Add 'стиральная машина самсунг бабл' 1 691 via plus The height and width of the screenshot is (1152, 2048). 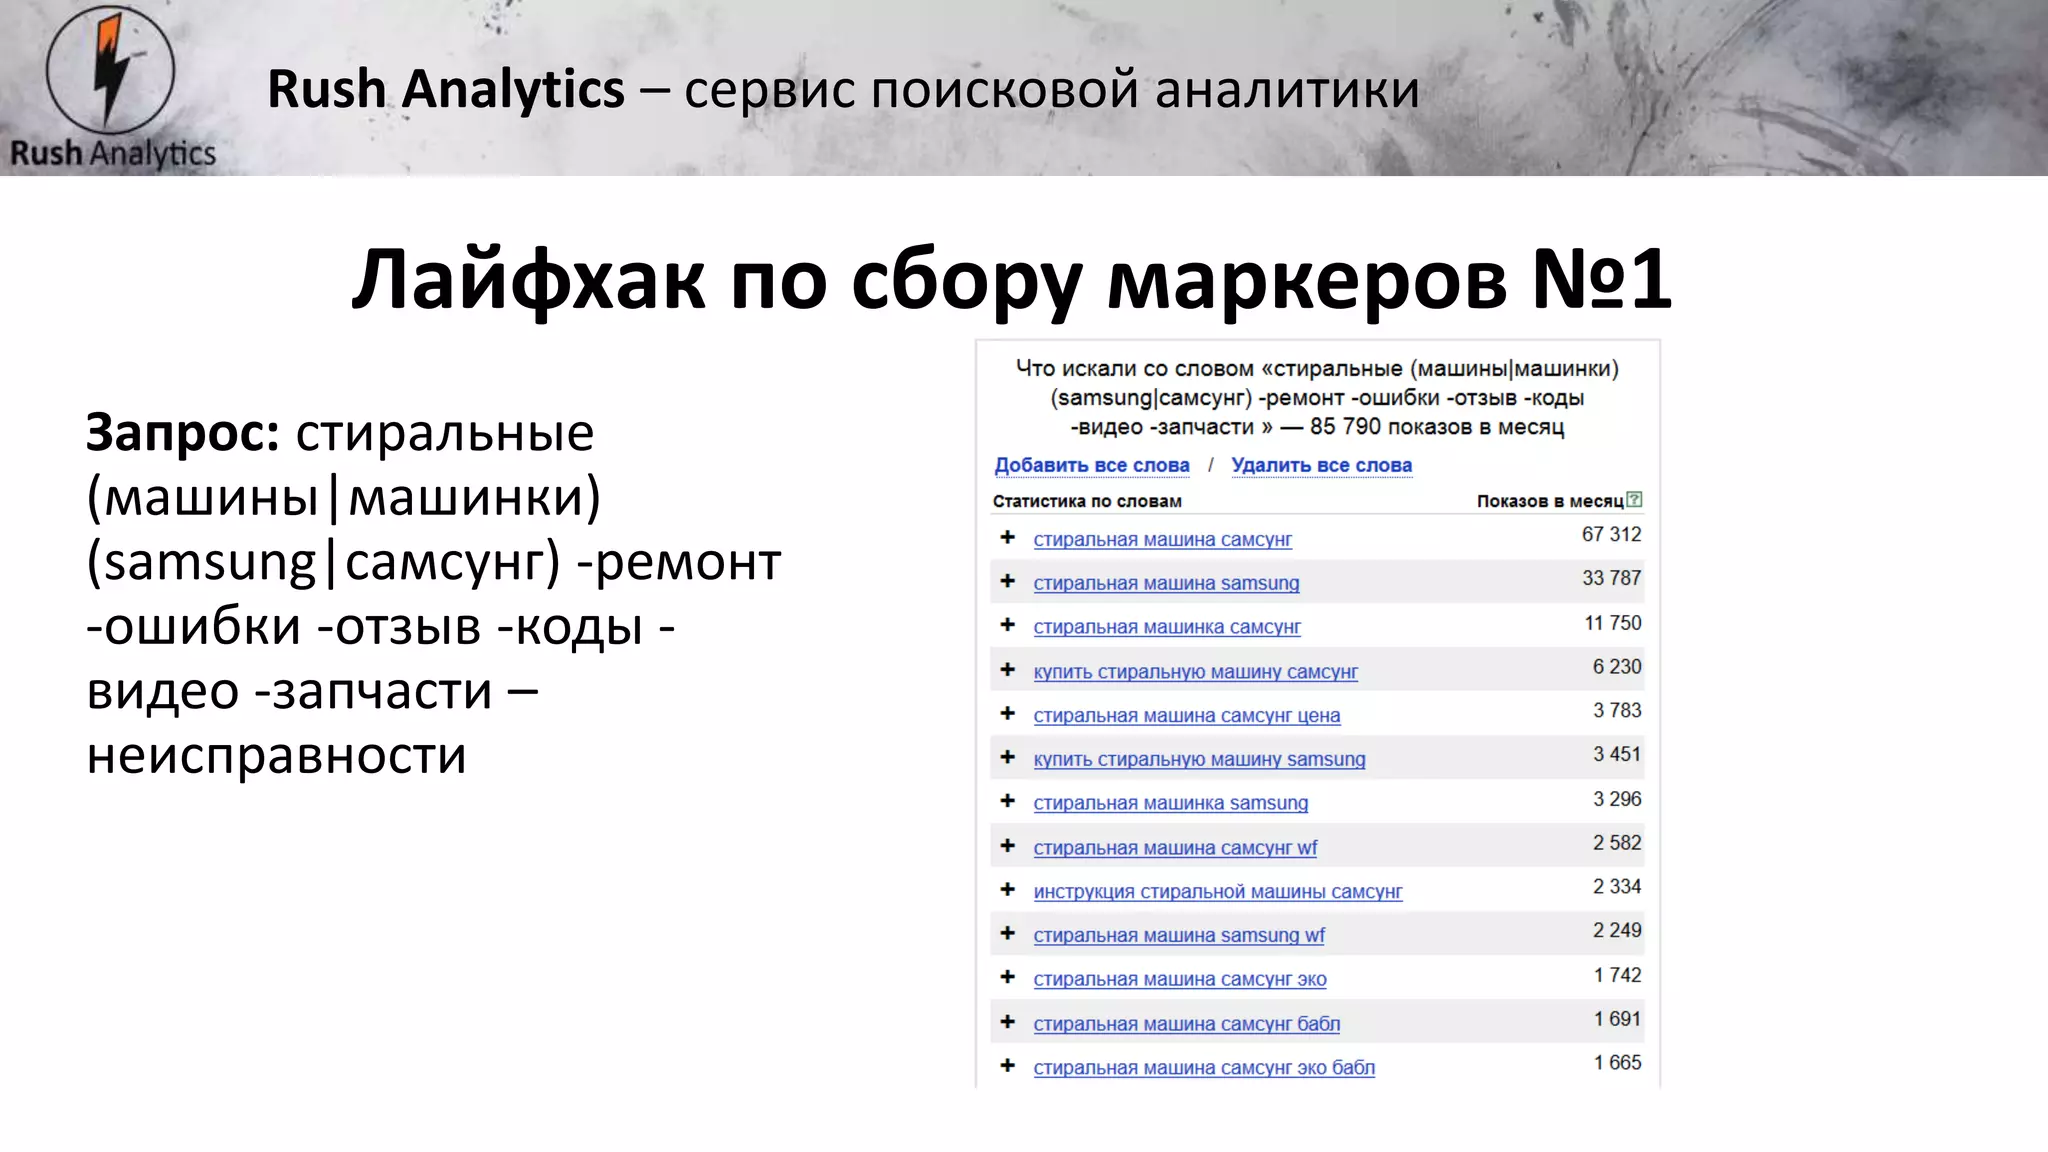pyautogui.click(x=1008, y=1022)
